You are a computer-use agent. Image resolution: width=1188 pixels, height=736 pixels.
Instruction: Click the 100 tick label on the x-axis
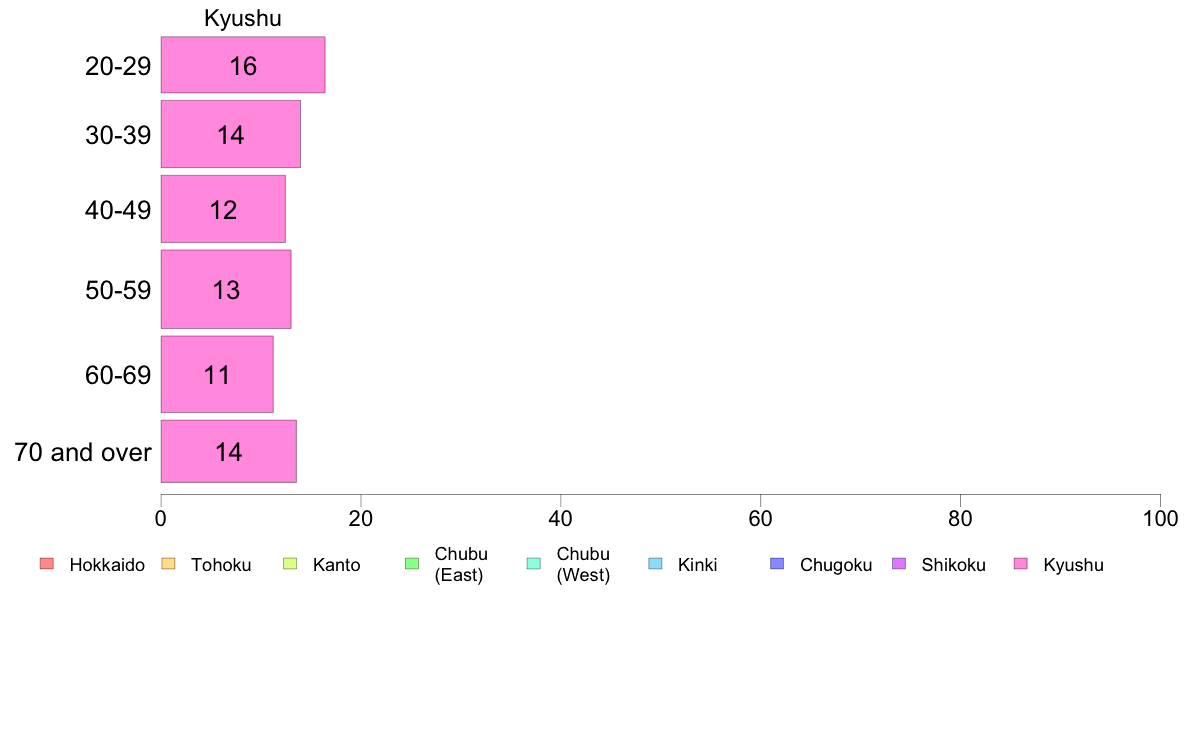tap(1160, 518)
